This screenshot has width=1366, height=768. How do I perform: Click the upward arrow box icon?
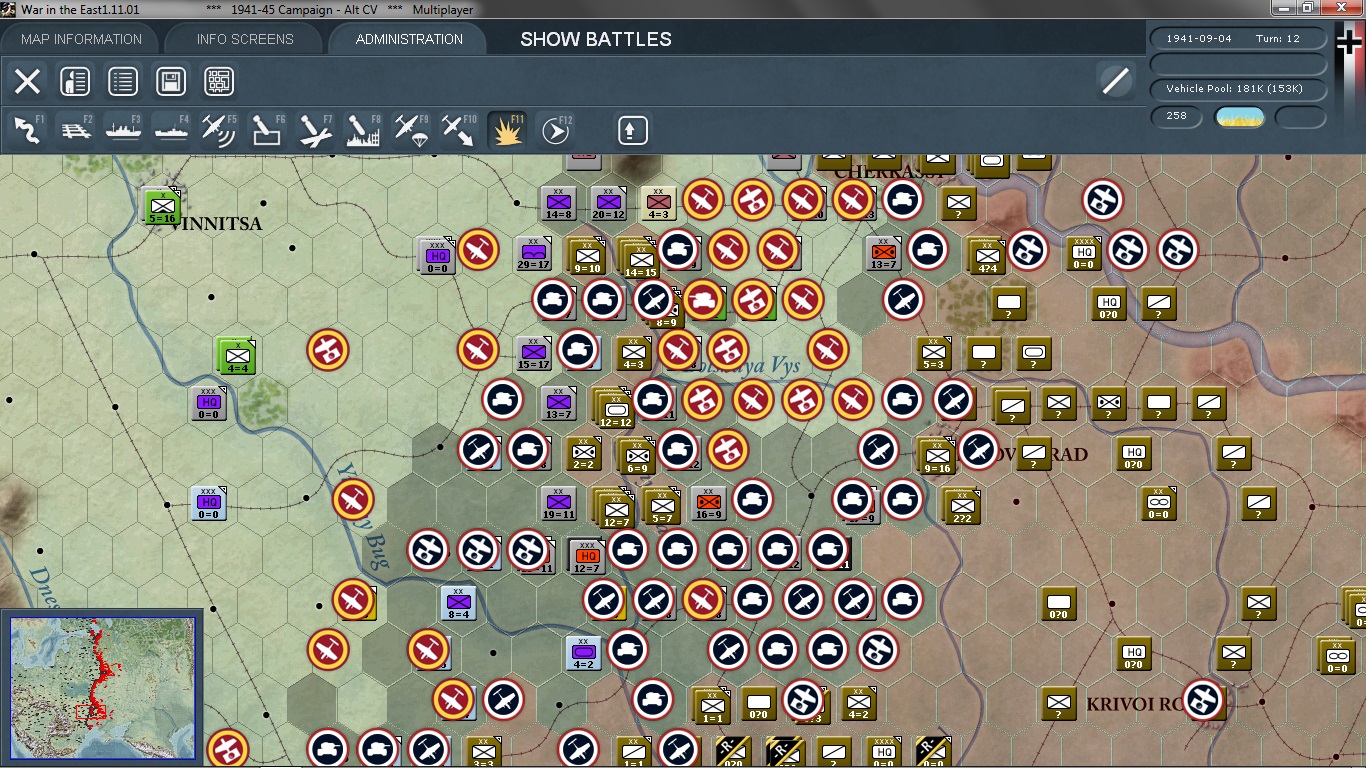pyautogui.click(x=632, y=130)
